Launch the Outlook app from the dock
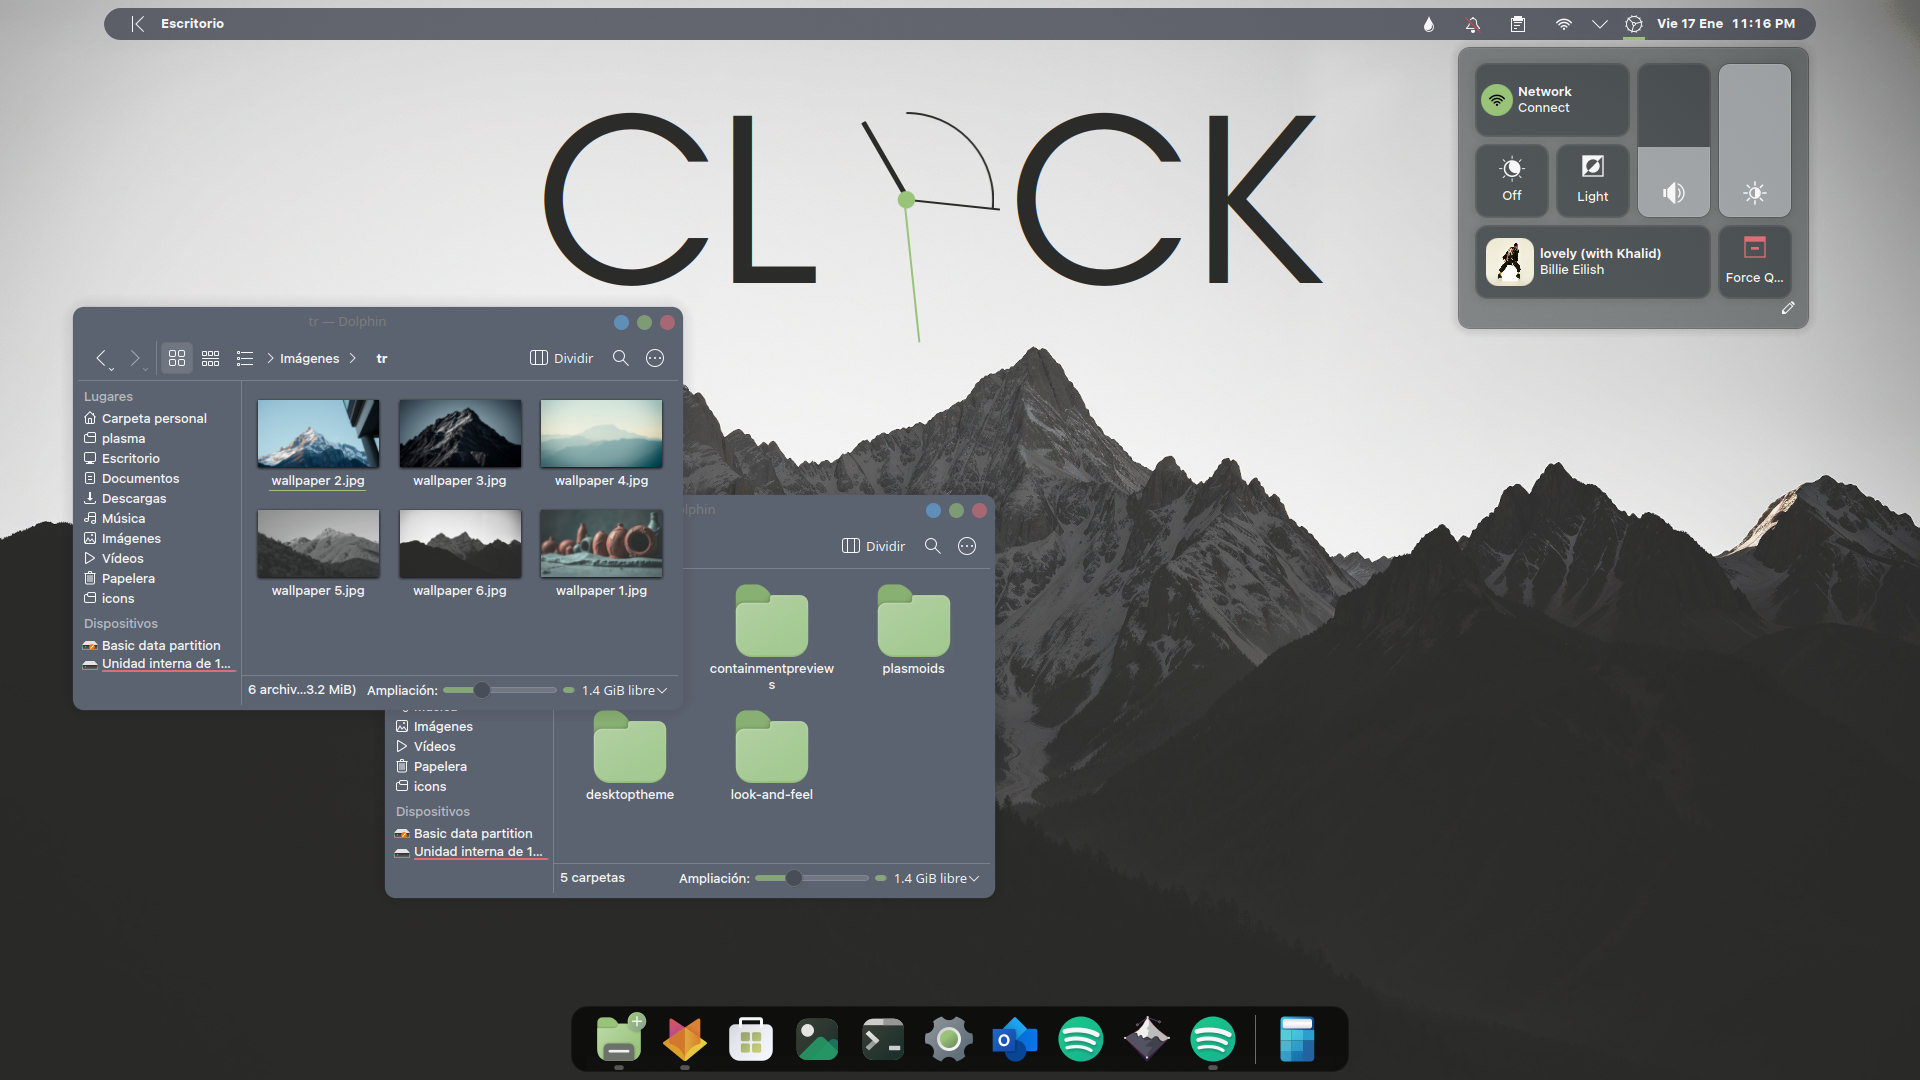 point(1014,1040)
